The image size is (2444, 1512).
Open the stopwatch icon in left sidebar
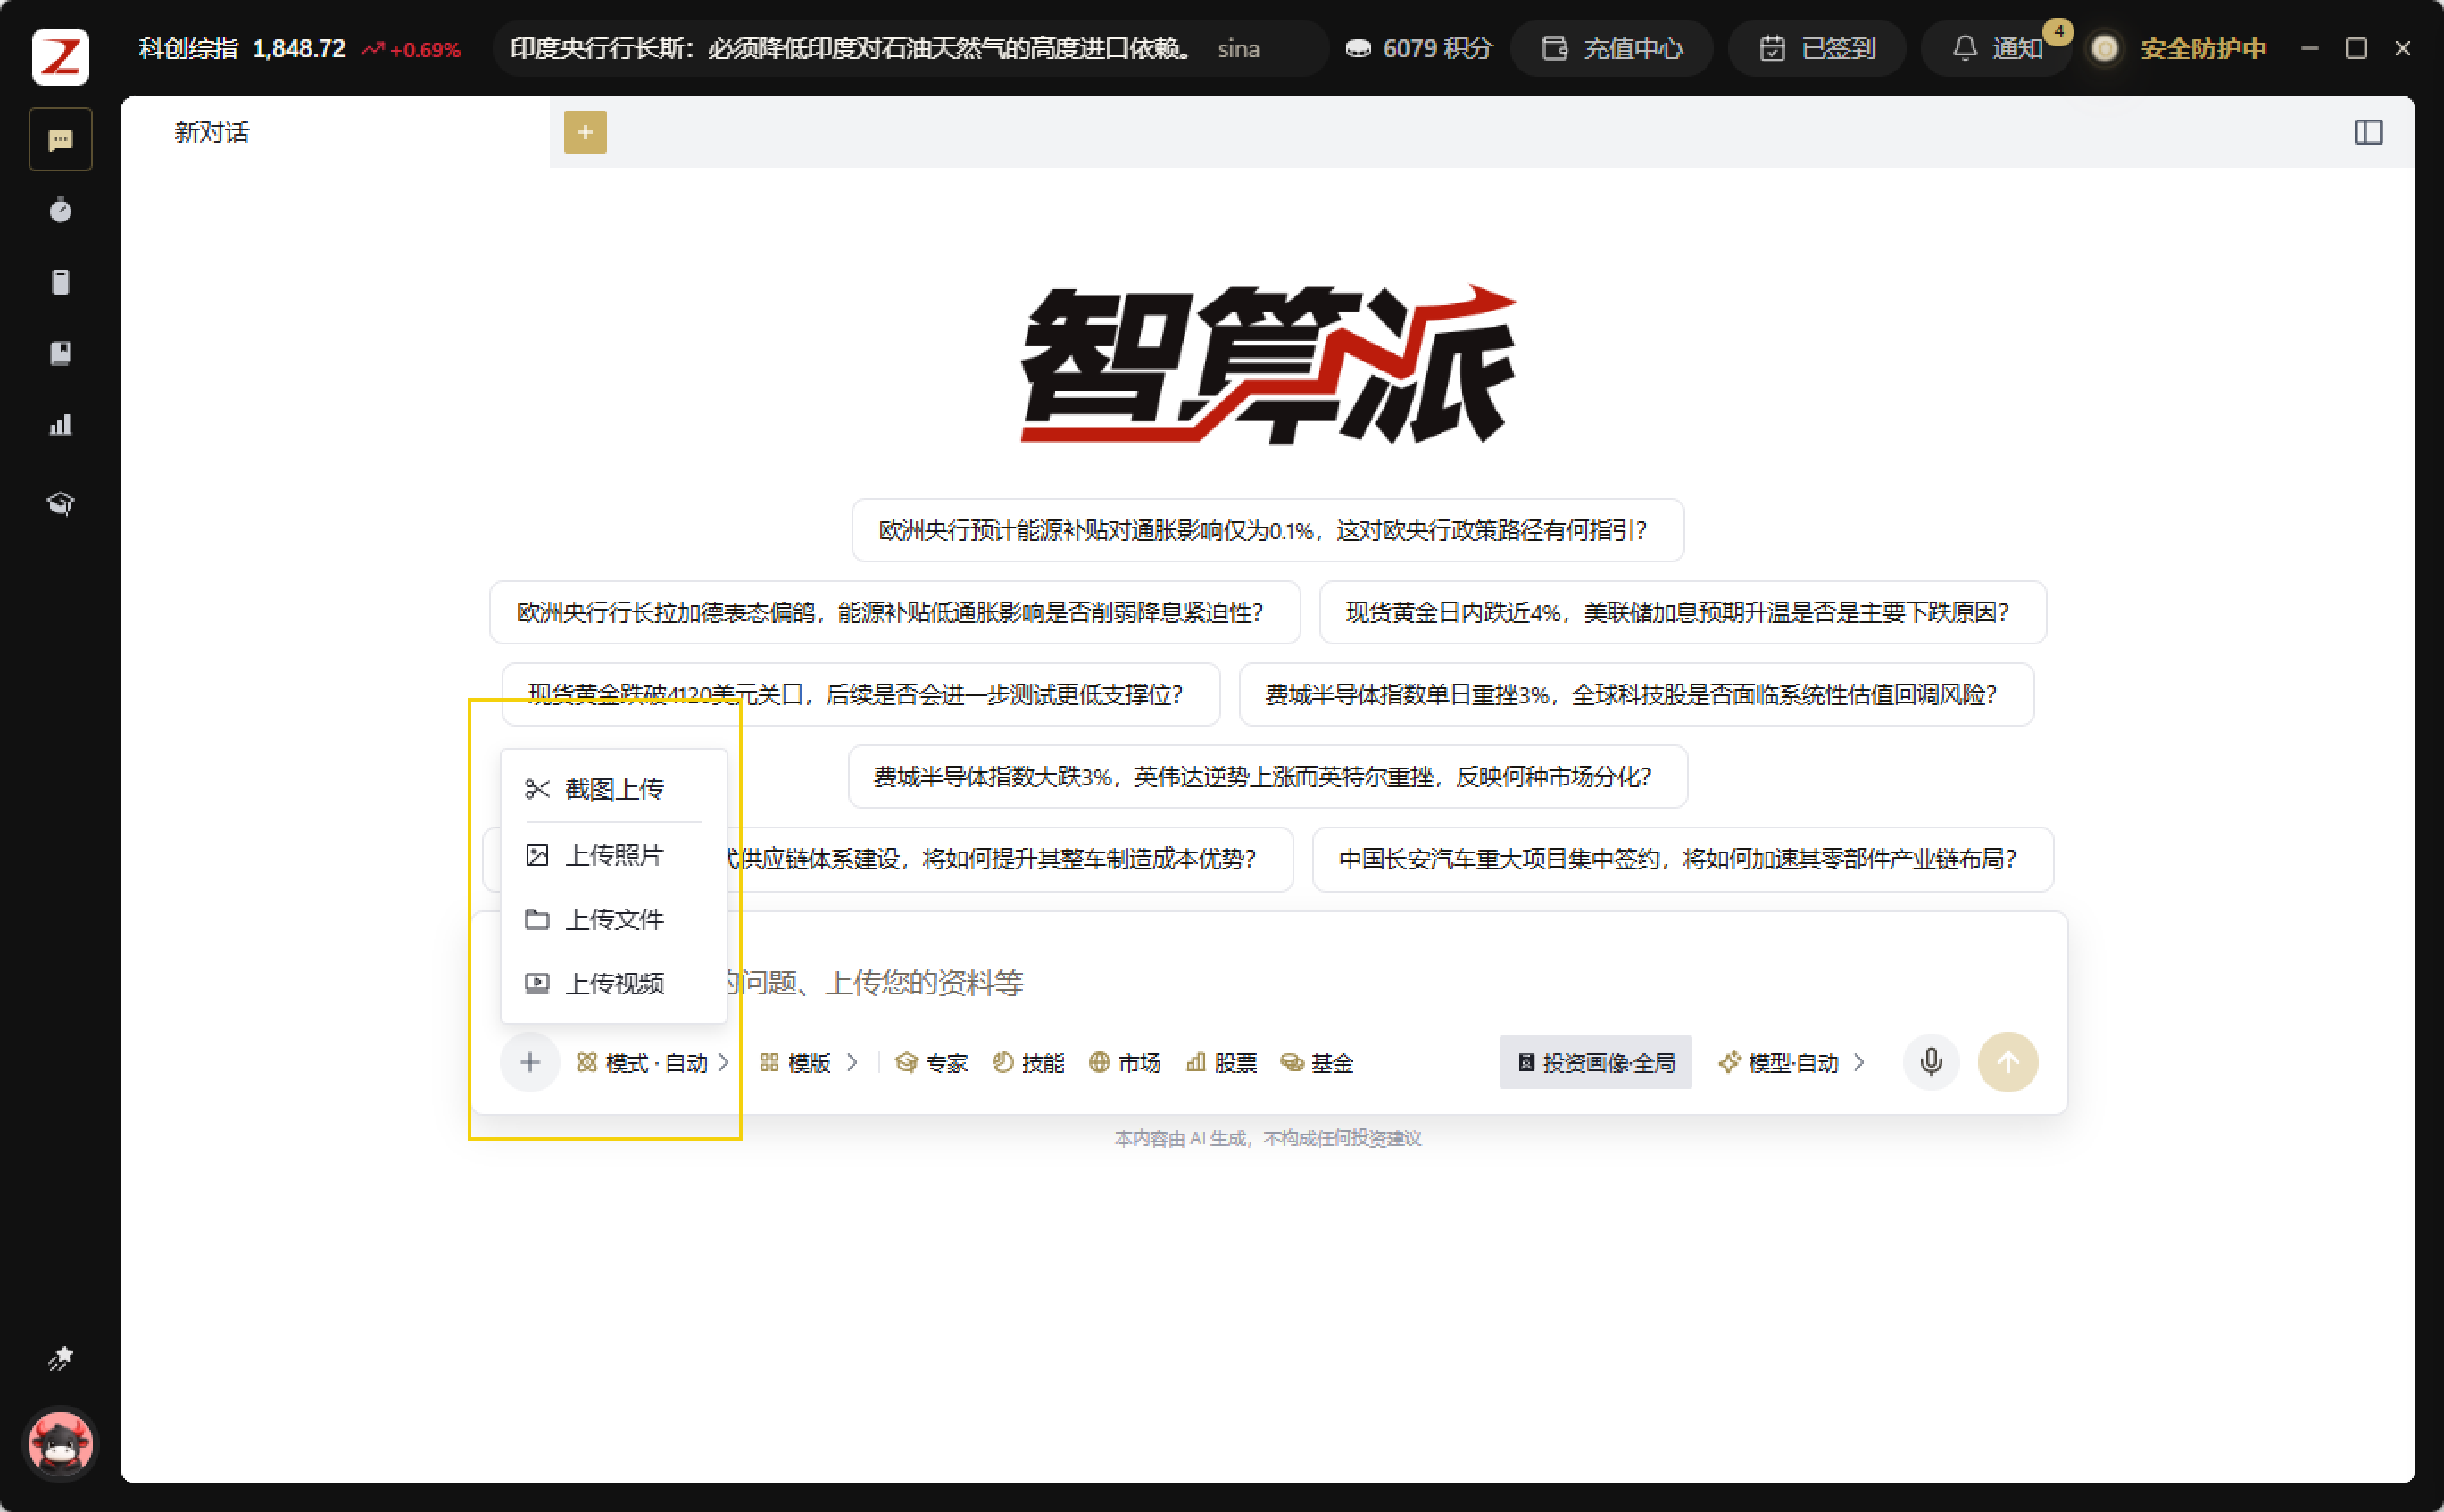(60, 210)
